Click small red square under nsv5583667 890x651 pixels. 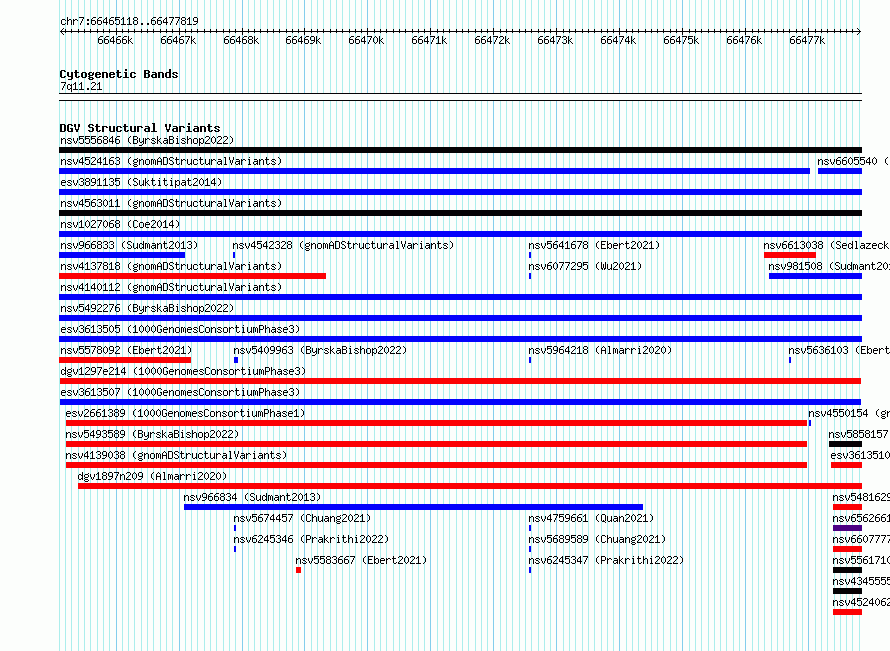click(299, 570)
